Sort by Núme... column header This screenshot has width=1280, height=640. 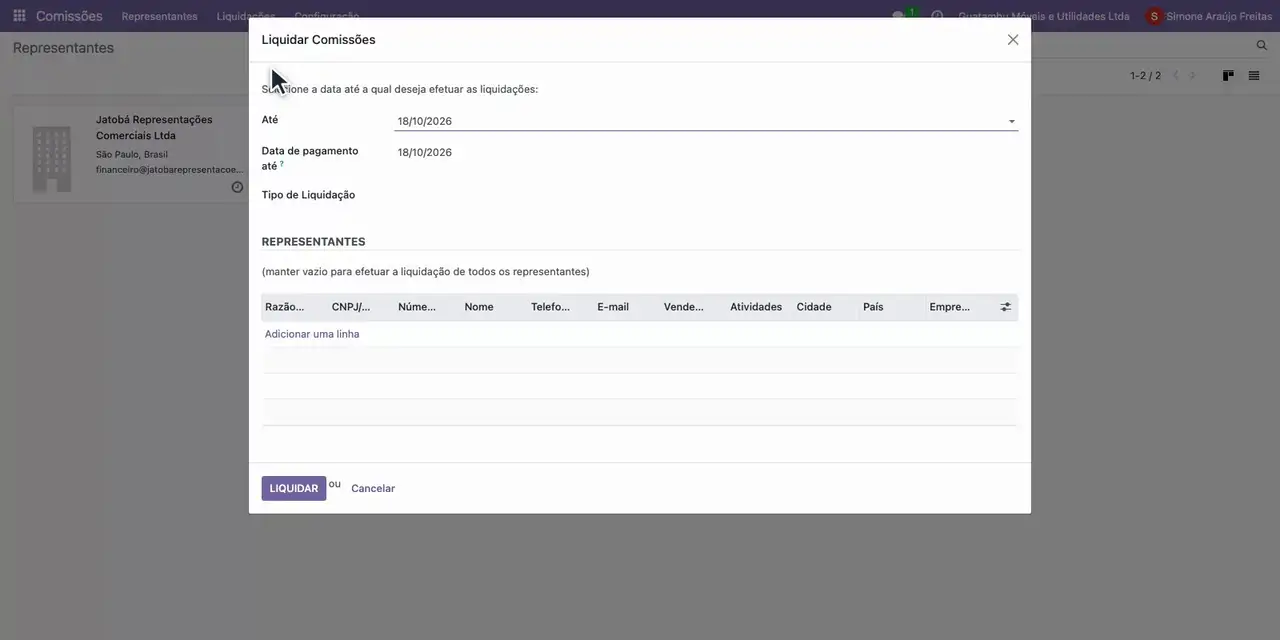[x=427, y=307]
